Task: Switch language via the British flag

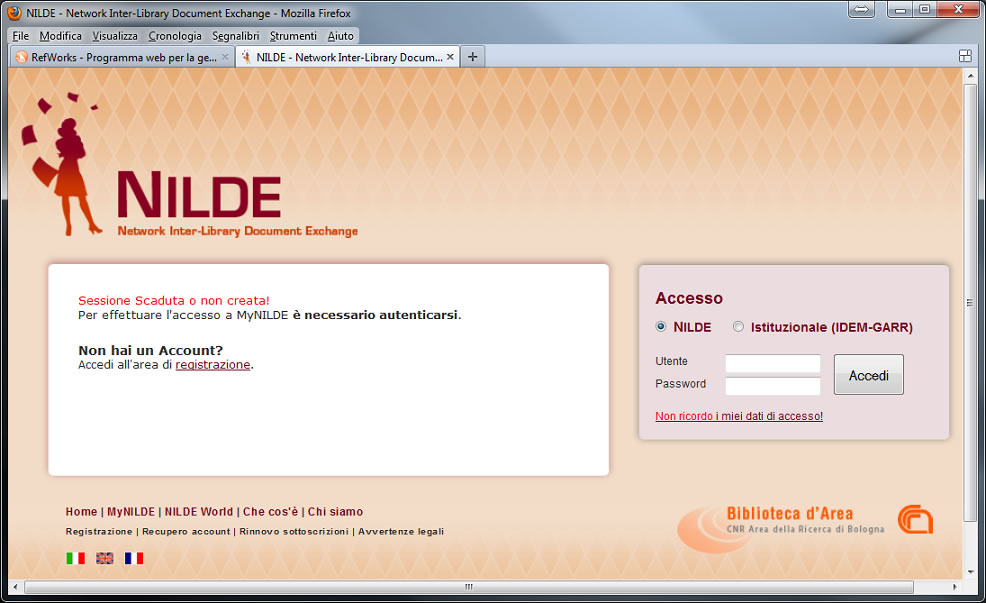Action: 104,558
